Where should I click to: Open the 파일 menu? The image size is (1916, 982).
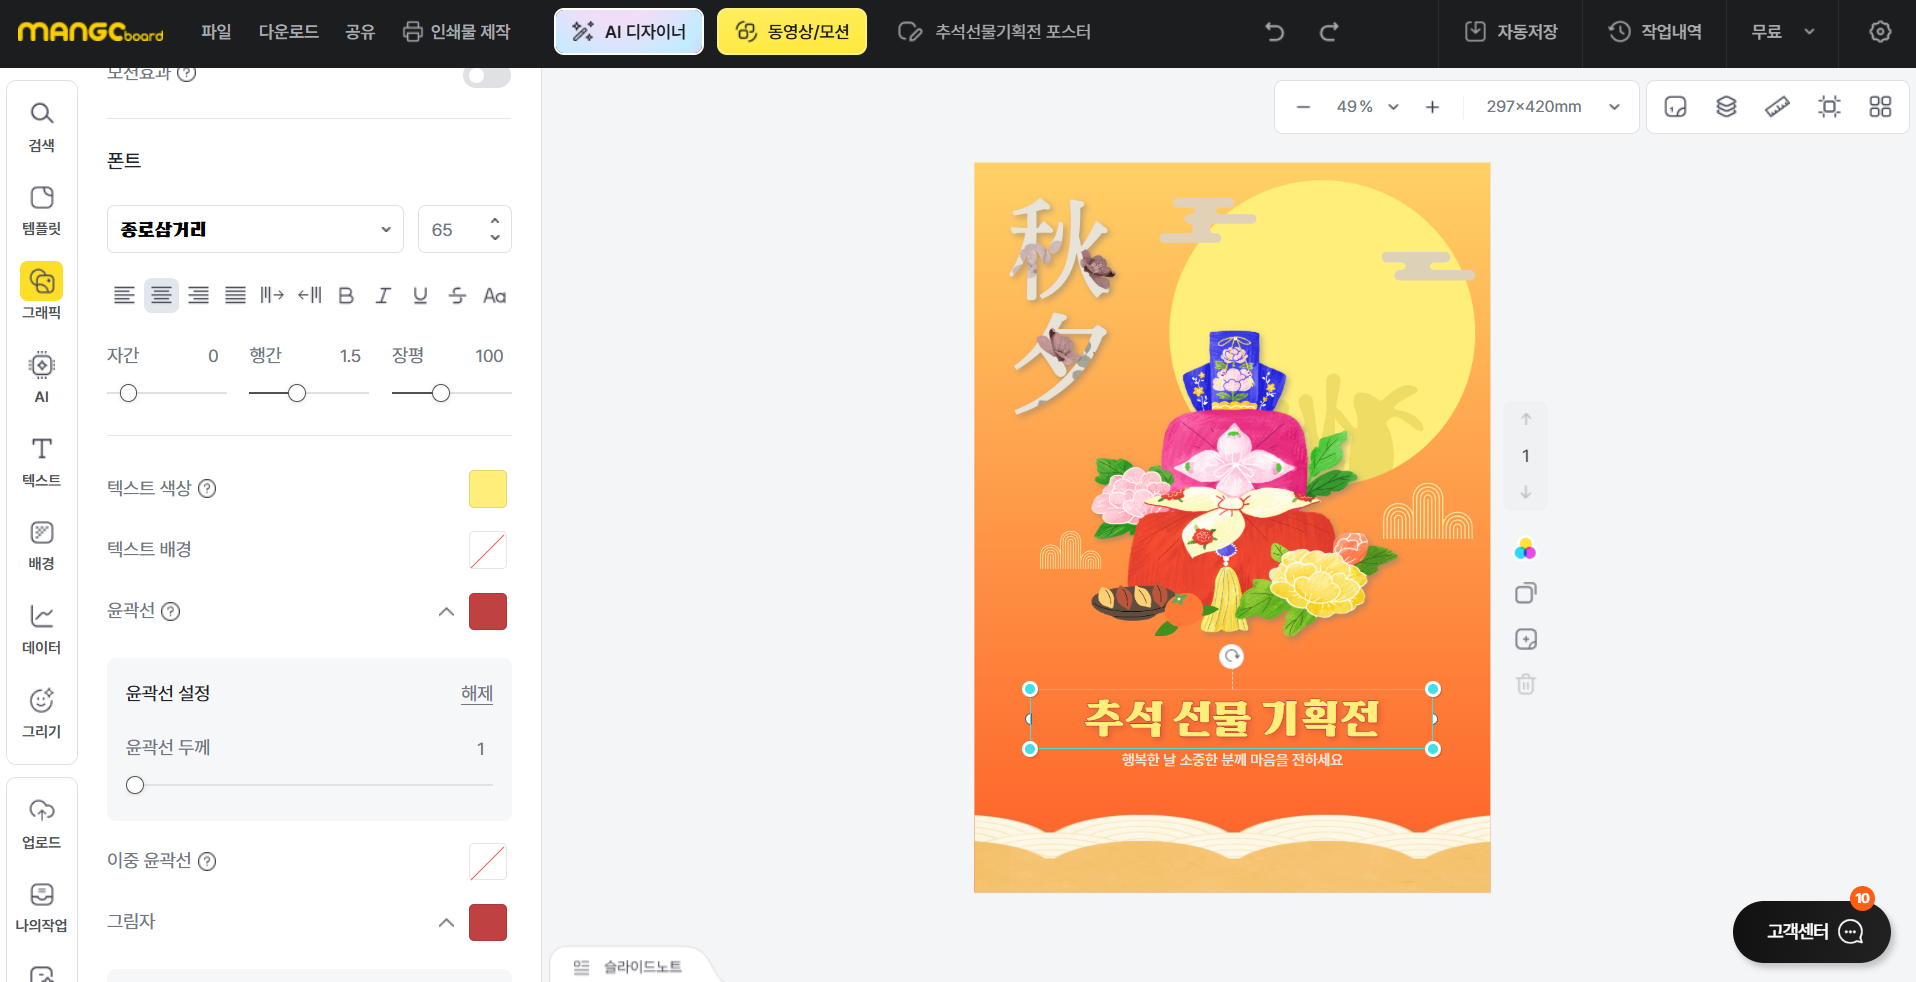216,31
